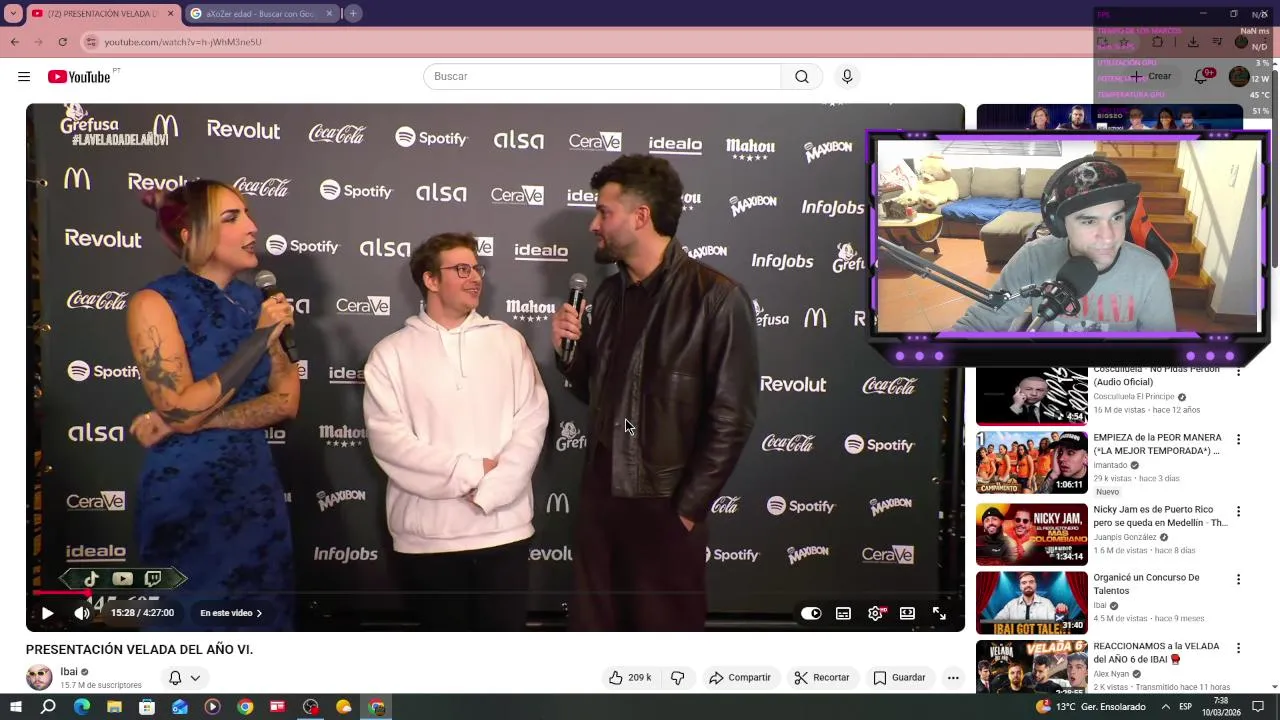Screen dimensions: 1280x720
Task: Open the Crear create button
Action: (x=1151, y=77)
